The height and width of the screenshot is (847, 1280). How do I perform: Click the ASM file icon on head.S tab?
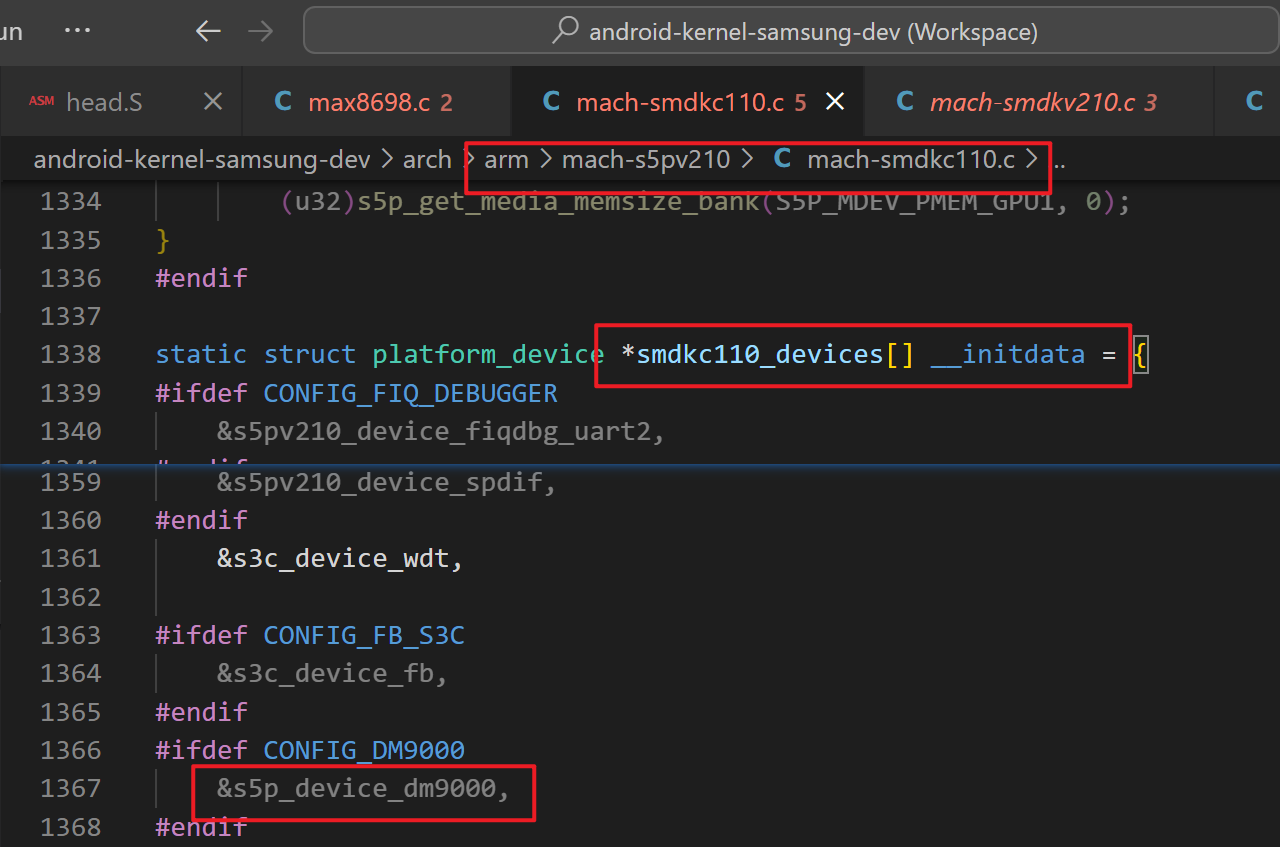tap(41, 101)
